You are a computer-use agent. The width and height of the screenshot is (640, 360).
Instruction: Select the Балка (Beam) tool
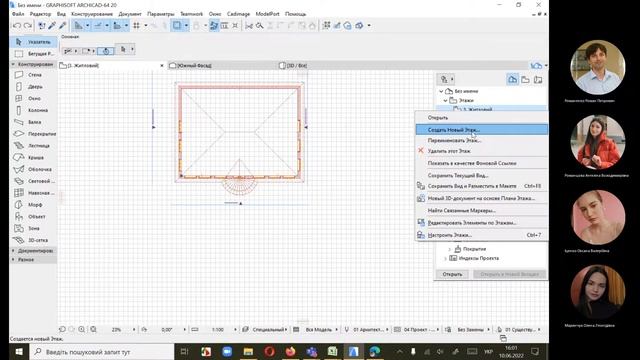click(x=33, y=122)
